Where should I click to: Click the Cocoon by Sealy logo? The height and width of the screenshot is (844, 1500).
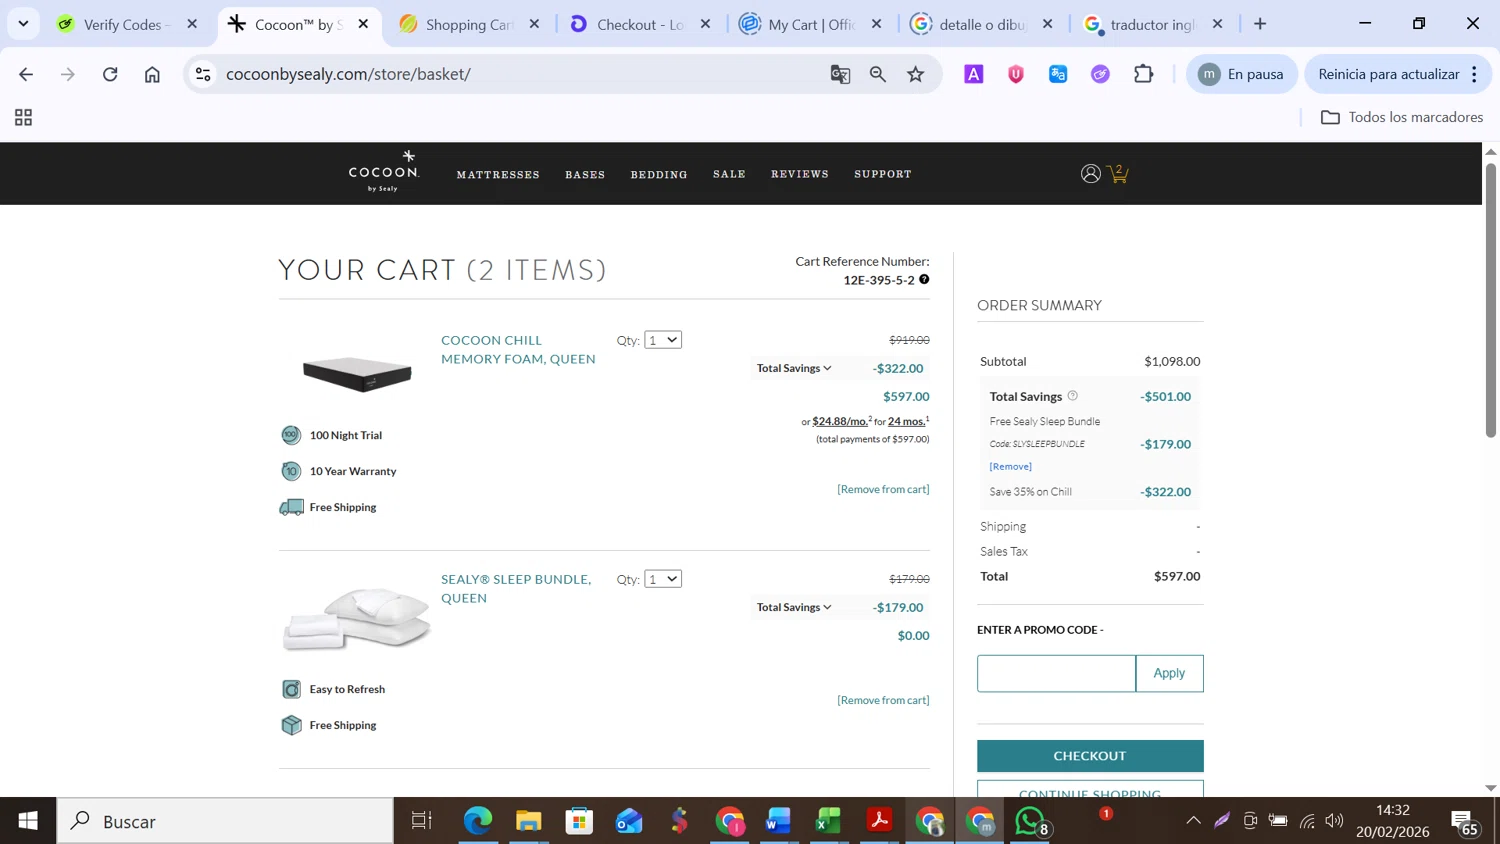click(383, 171)
